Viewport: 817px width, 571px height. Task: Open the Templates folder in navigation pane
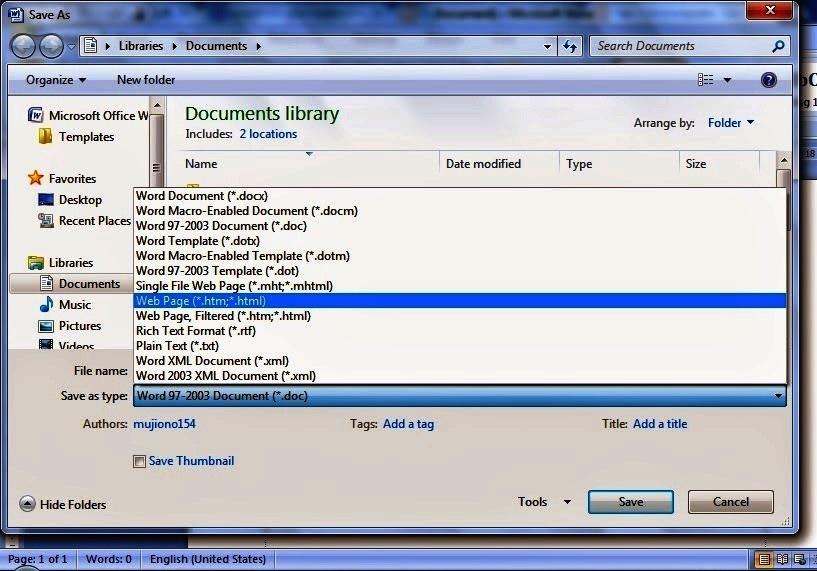click(x=77, y=136)
